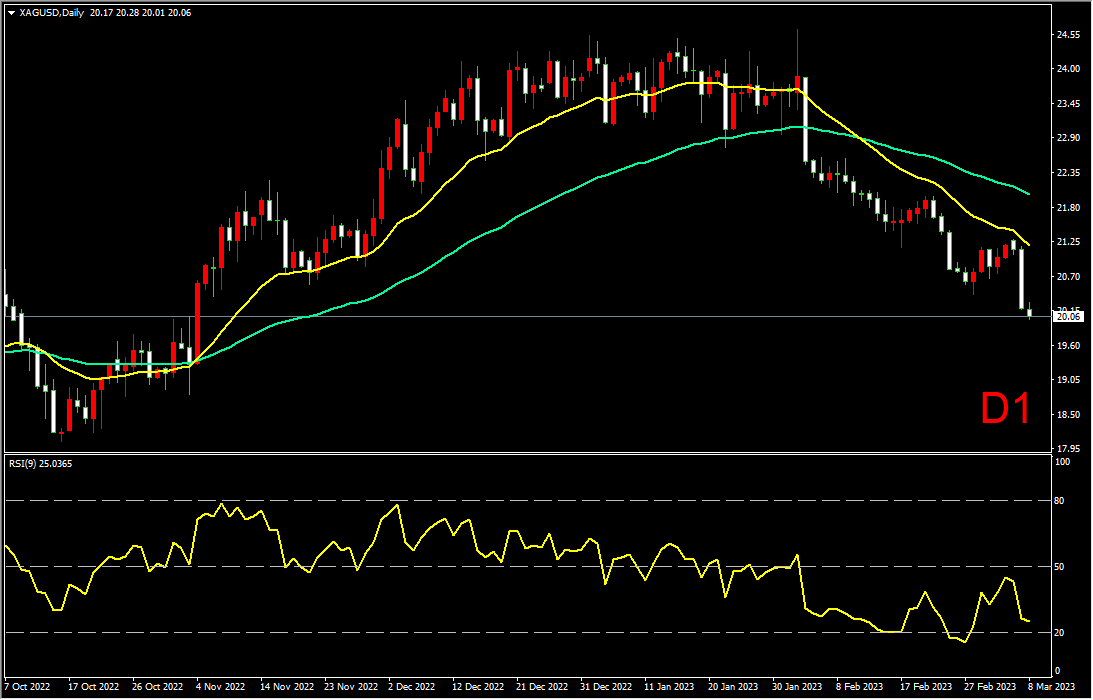1093x700 pixels.
Task: Click the 8 Mar 2023 date label
Action: 1051,686
